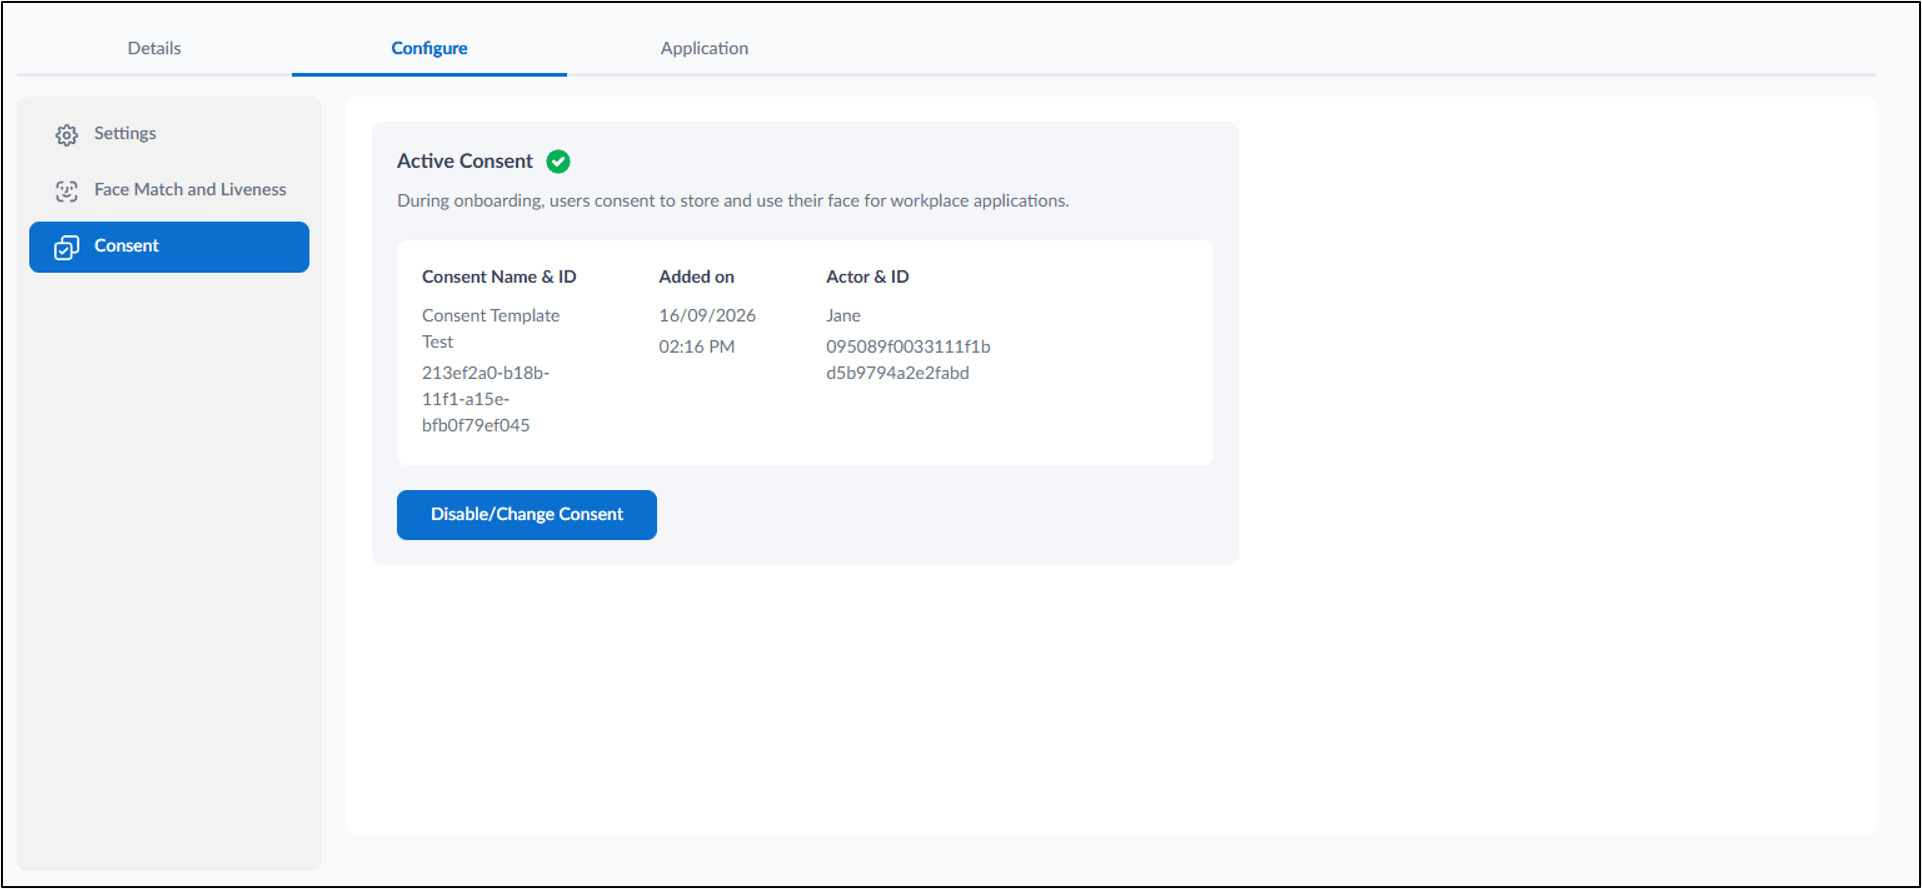The image size is (1922, 889).
Task: Click the Consent Template Test name
Action: [491, 329]
